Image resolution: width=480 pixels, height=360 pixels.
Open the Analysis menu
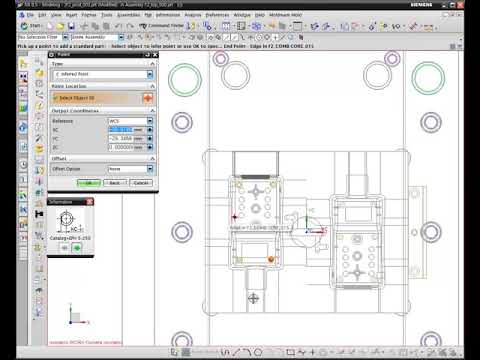[193, 15]
